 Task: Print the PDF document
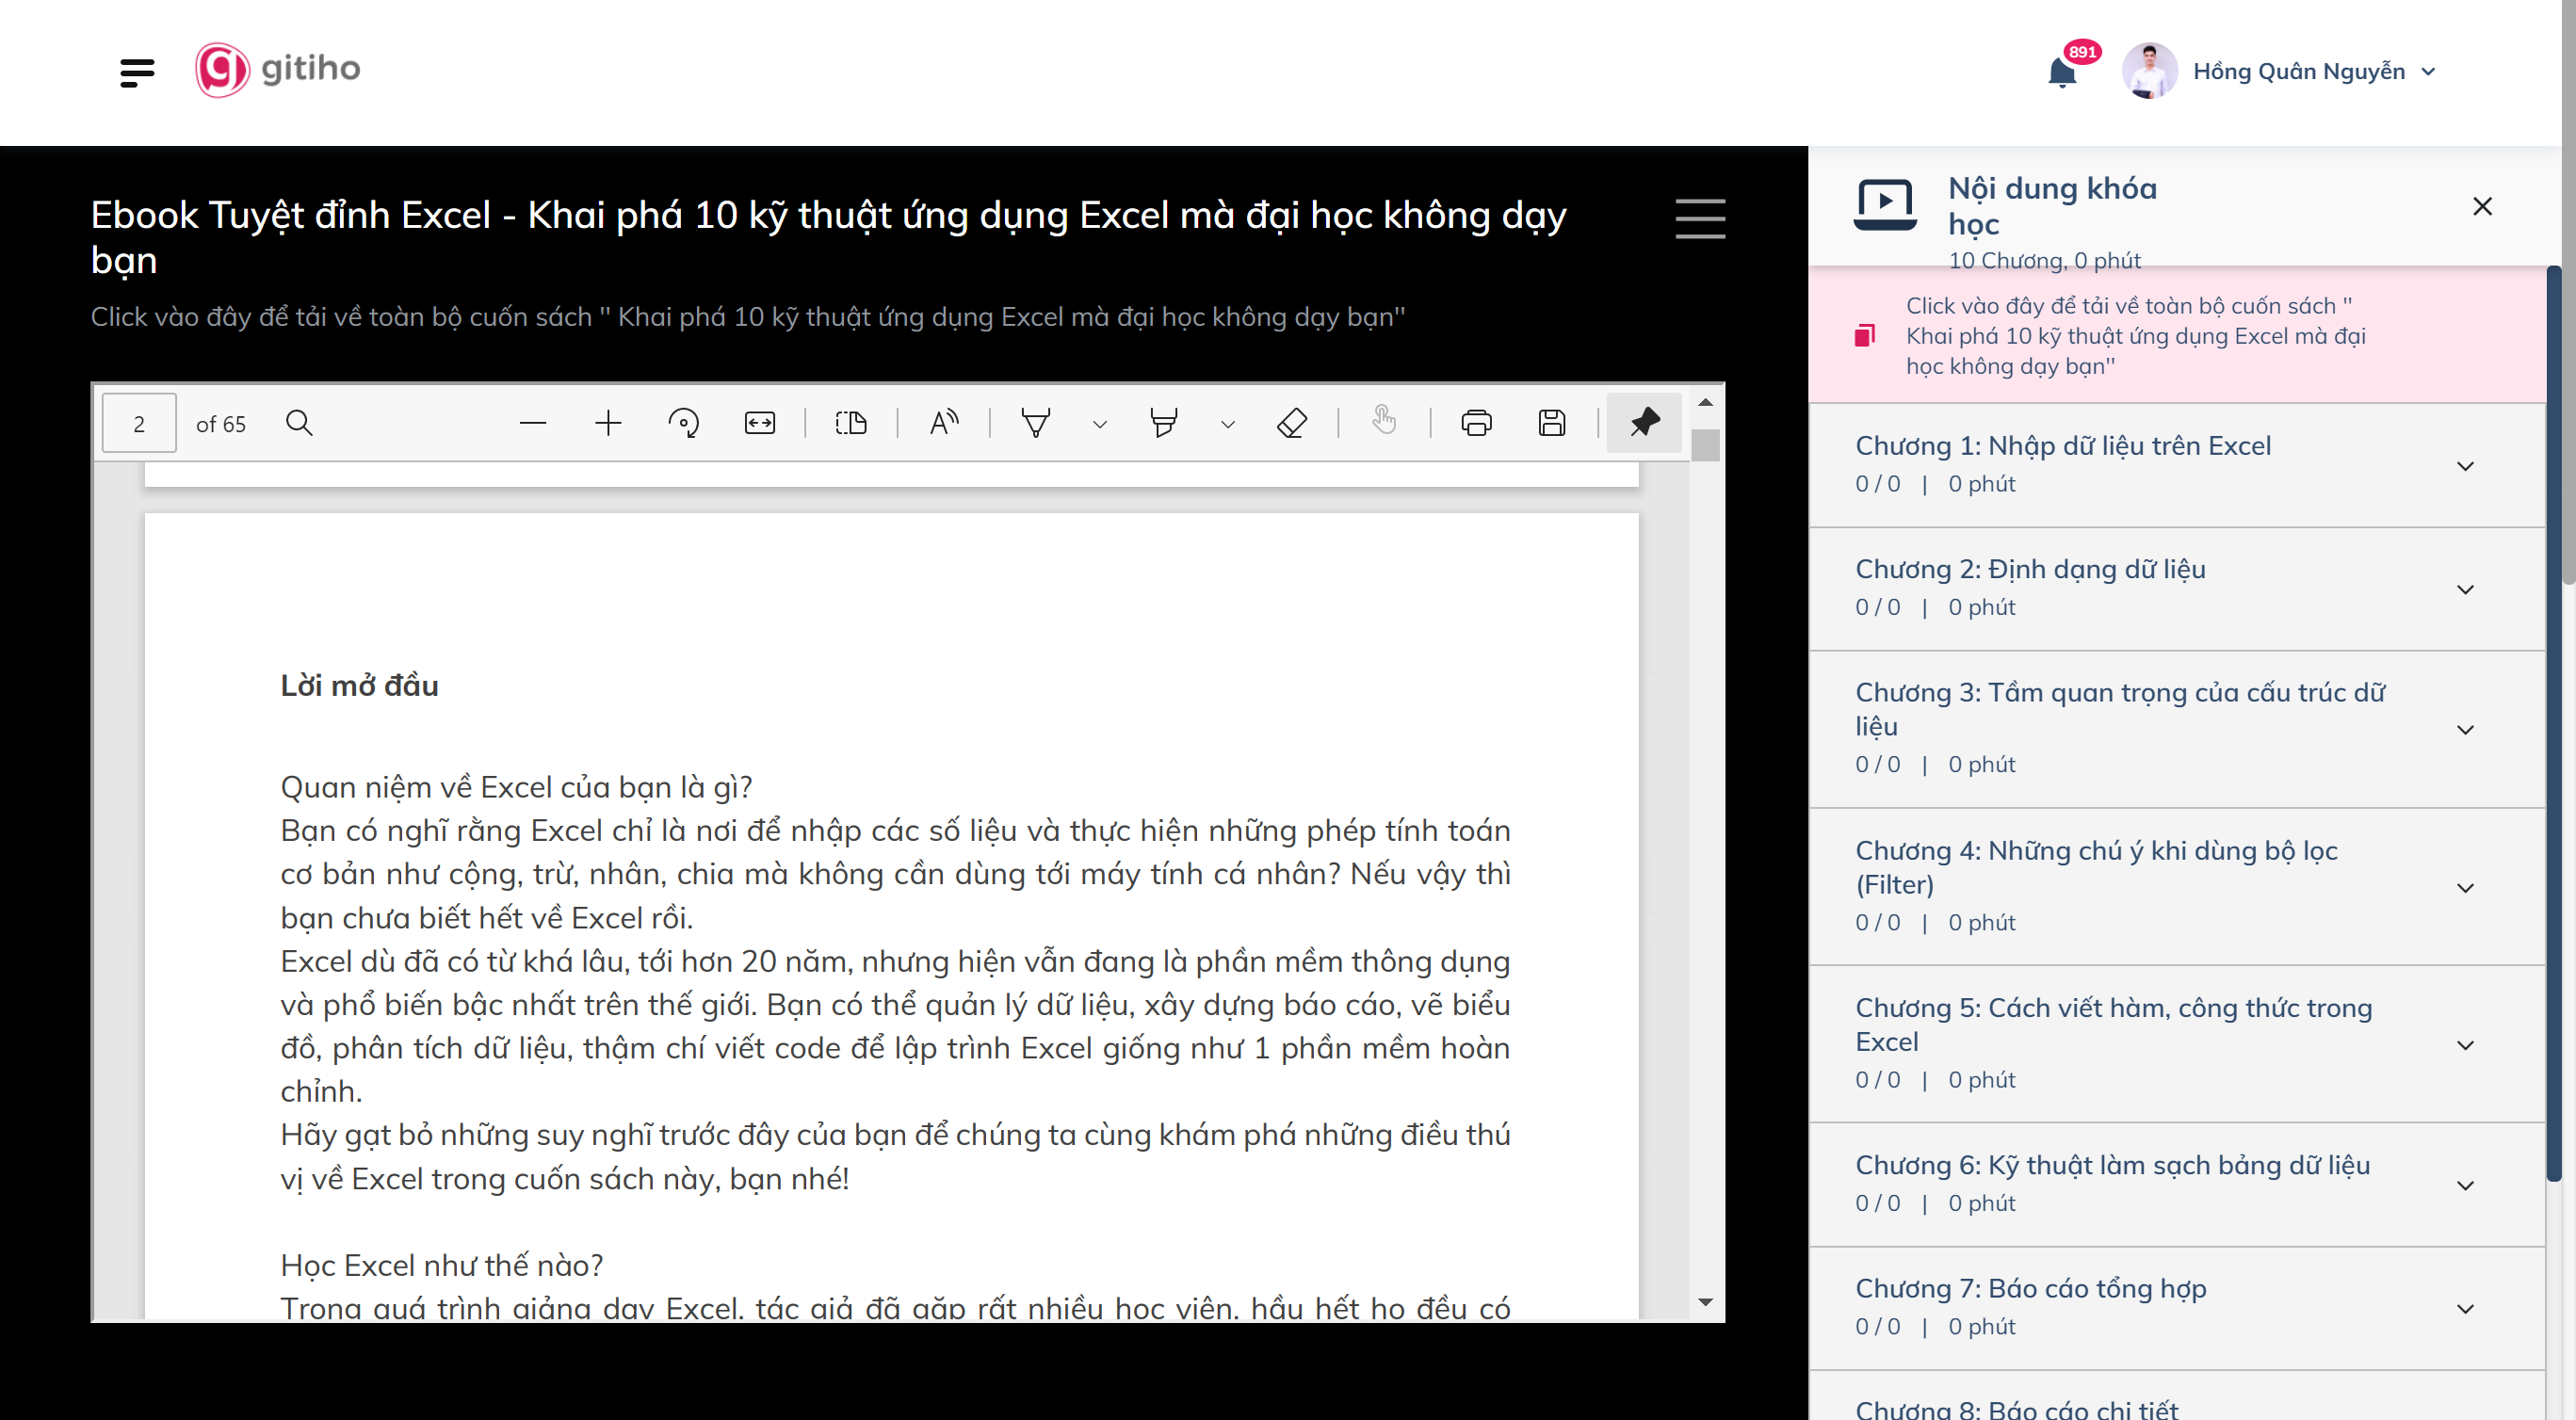click(1476, 423)
